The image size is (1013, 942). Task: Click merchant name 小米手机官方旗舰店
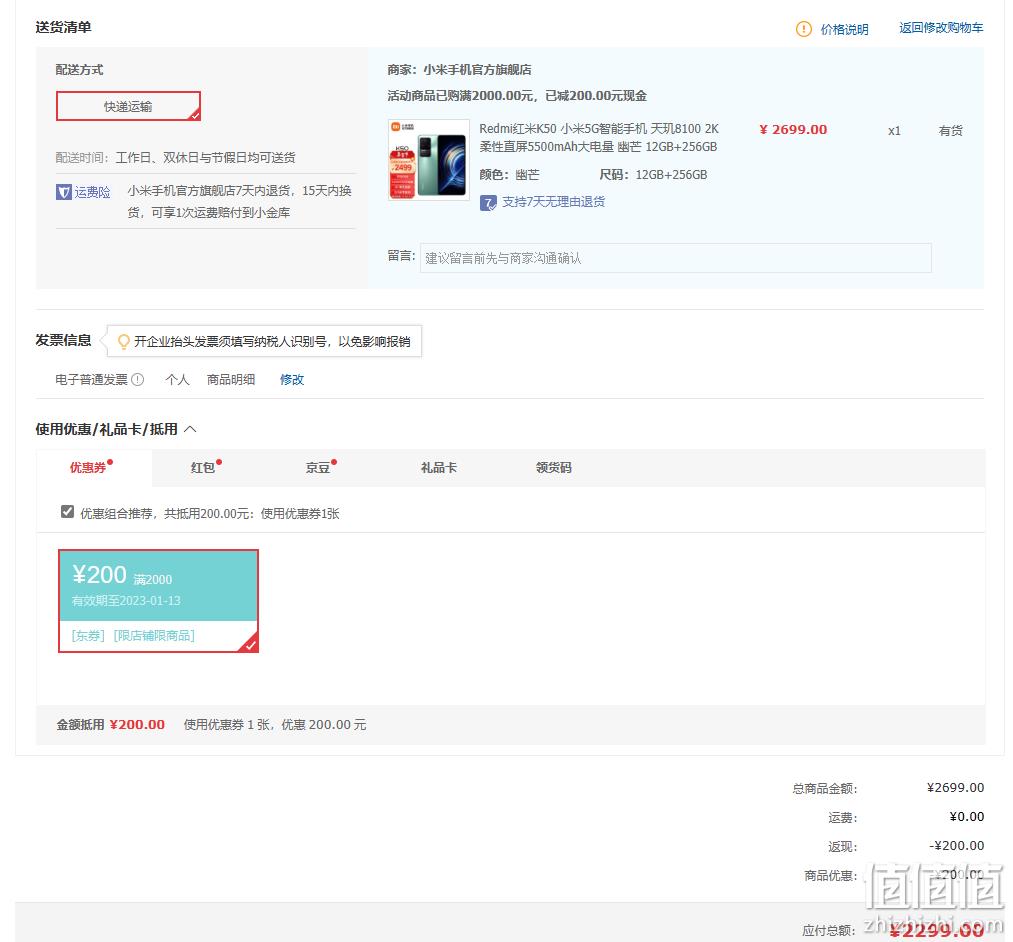coord(477,70)
